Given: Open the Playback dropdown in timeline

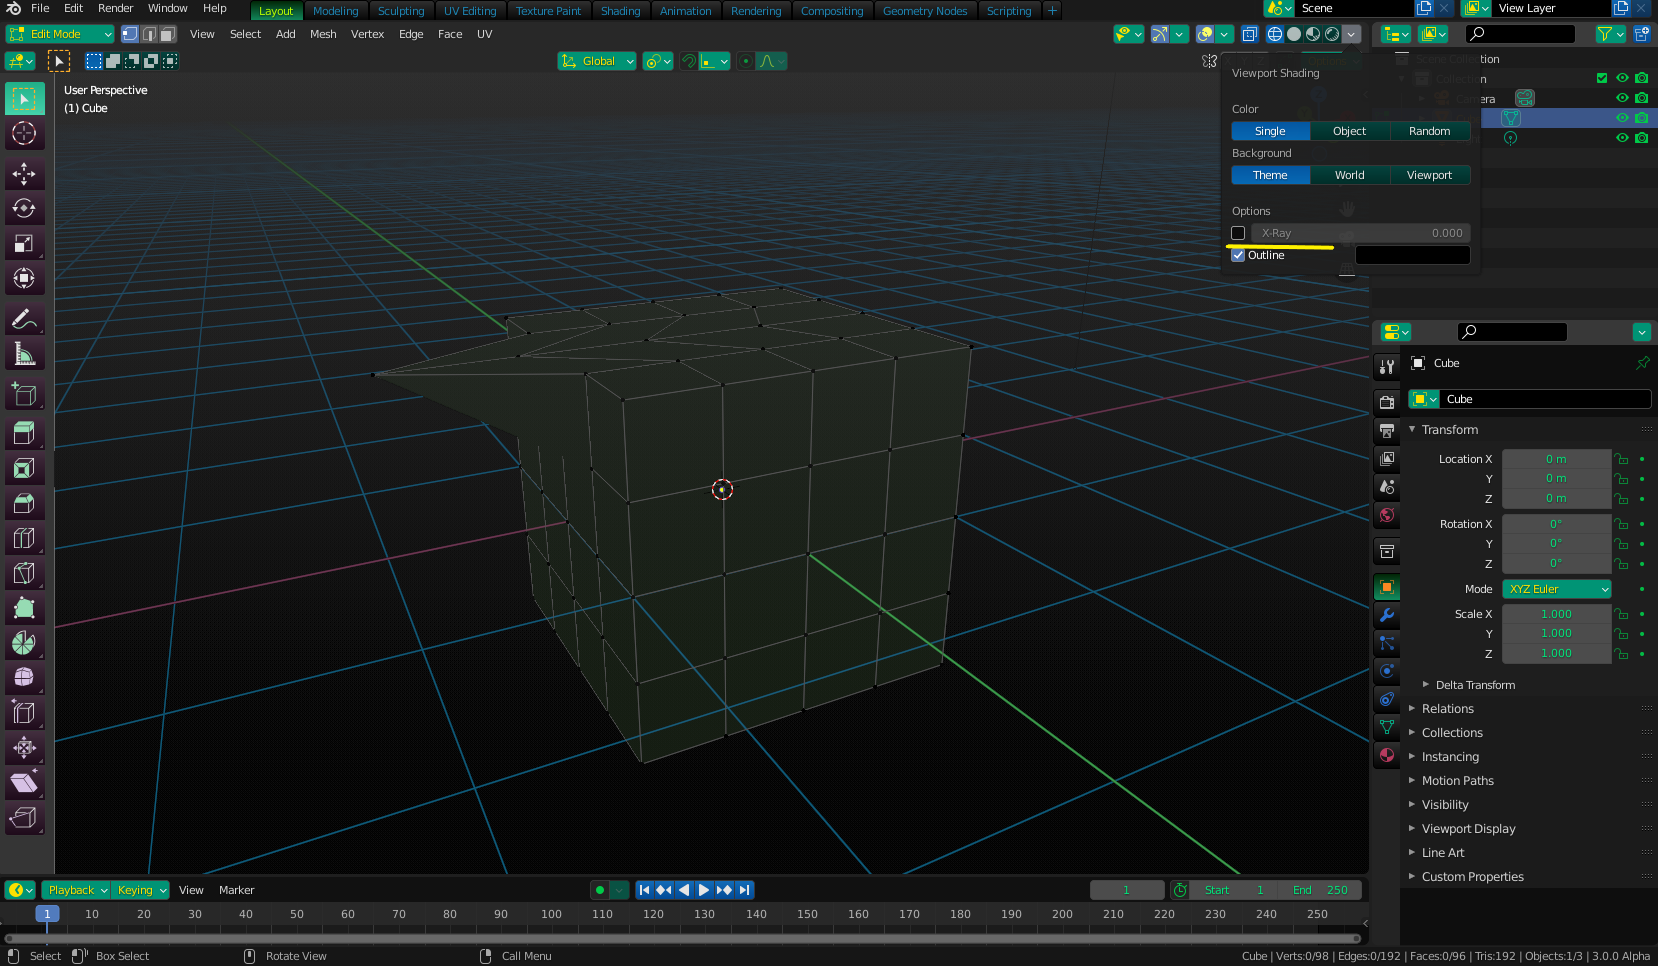Looking at the screenshot, I should tap(76, 890).
